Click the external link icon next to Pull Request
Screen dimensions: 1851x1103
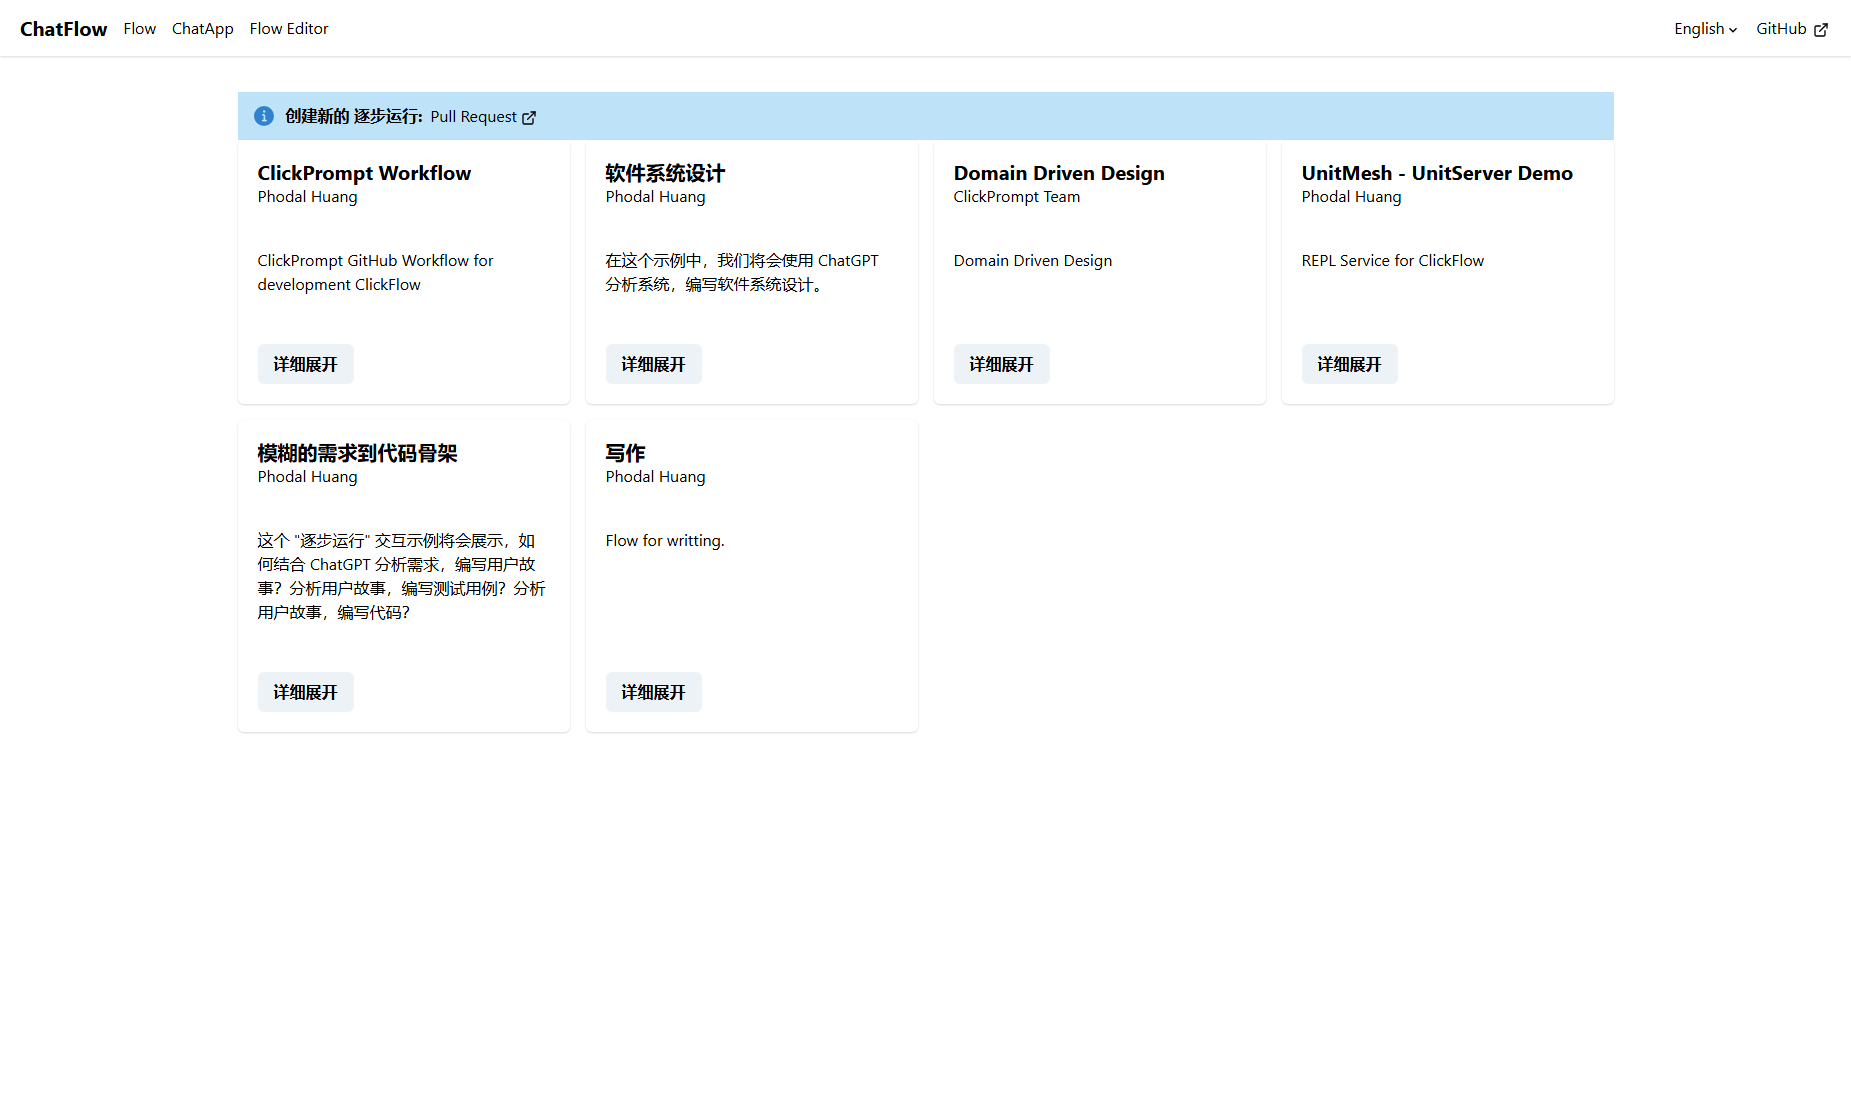point(529,118)
